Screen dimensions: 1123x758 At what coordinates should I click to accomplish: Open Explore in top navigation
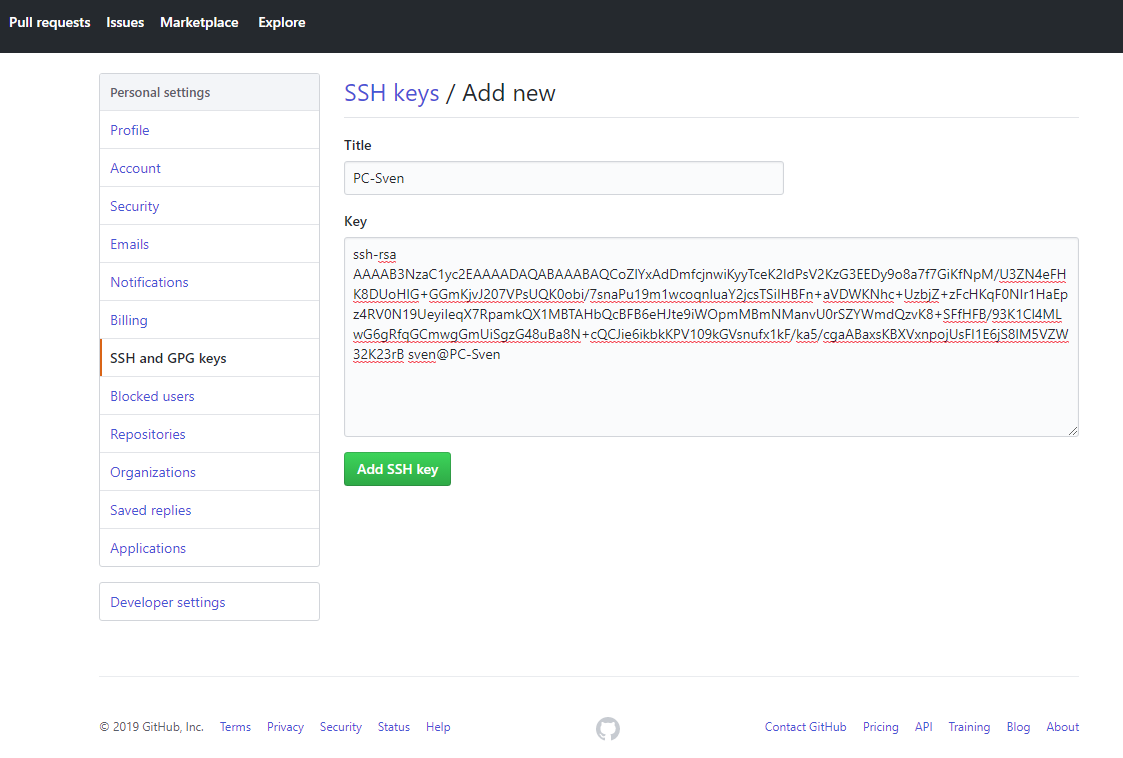[281, 22]
